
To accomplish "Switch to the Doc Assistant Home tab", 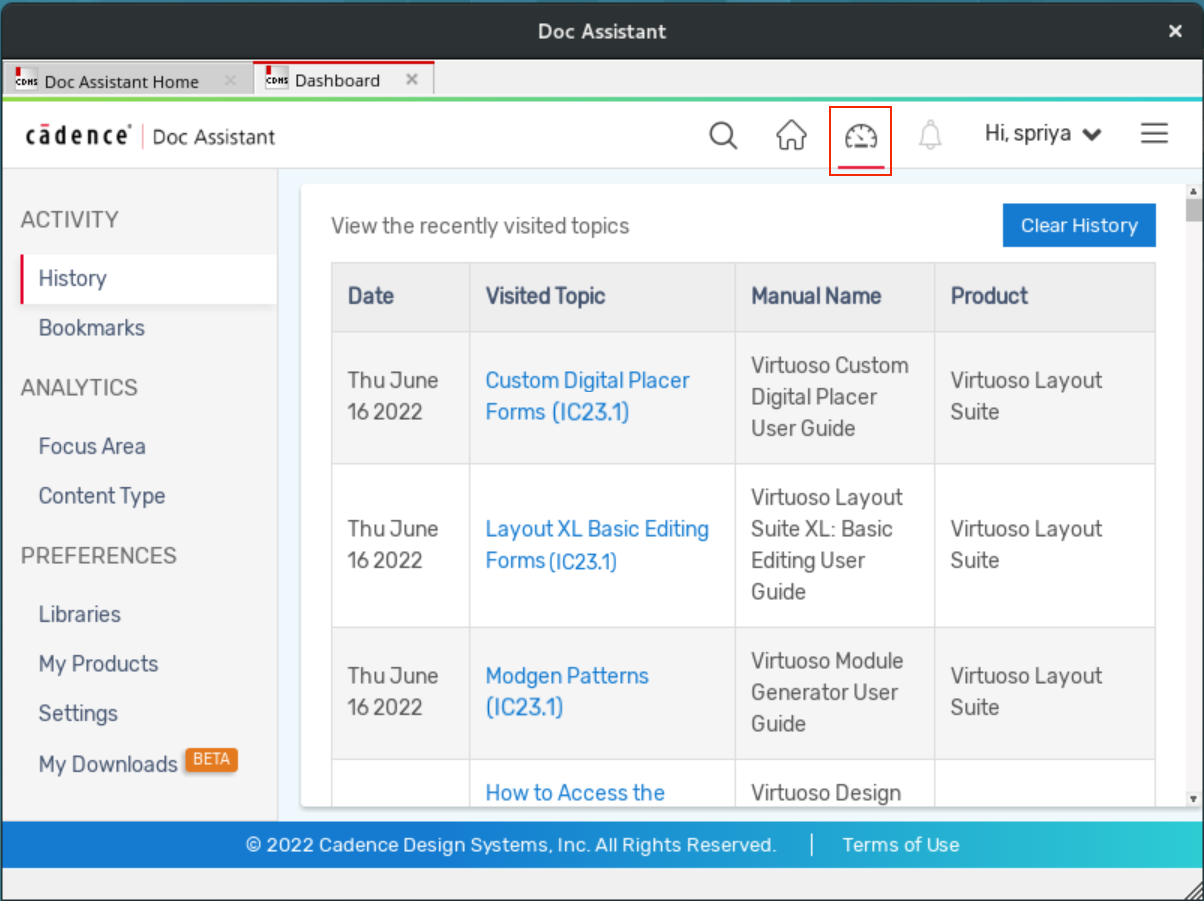I will point(120,81).
